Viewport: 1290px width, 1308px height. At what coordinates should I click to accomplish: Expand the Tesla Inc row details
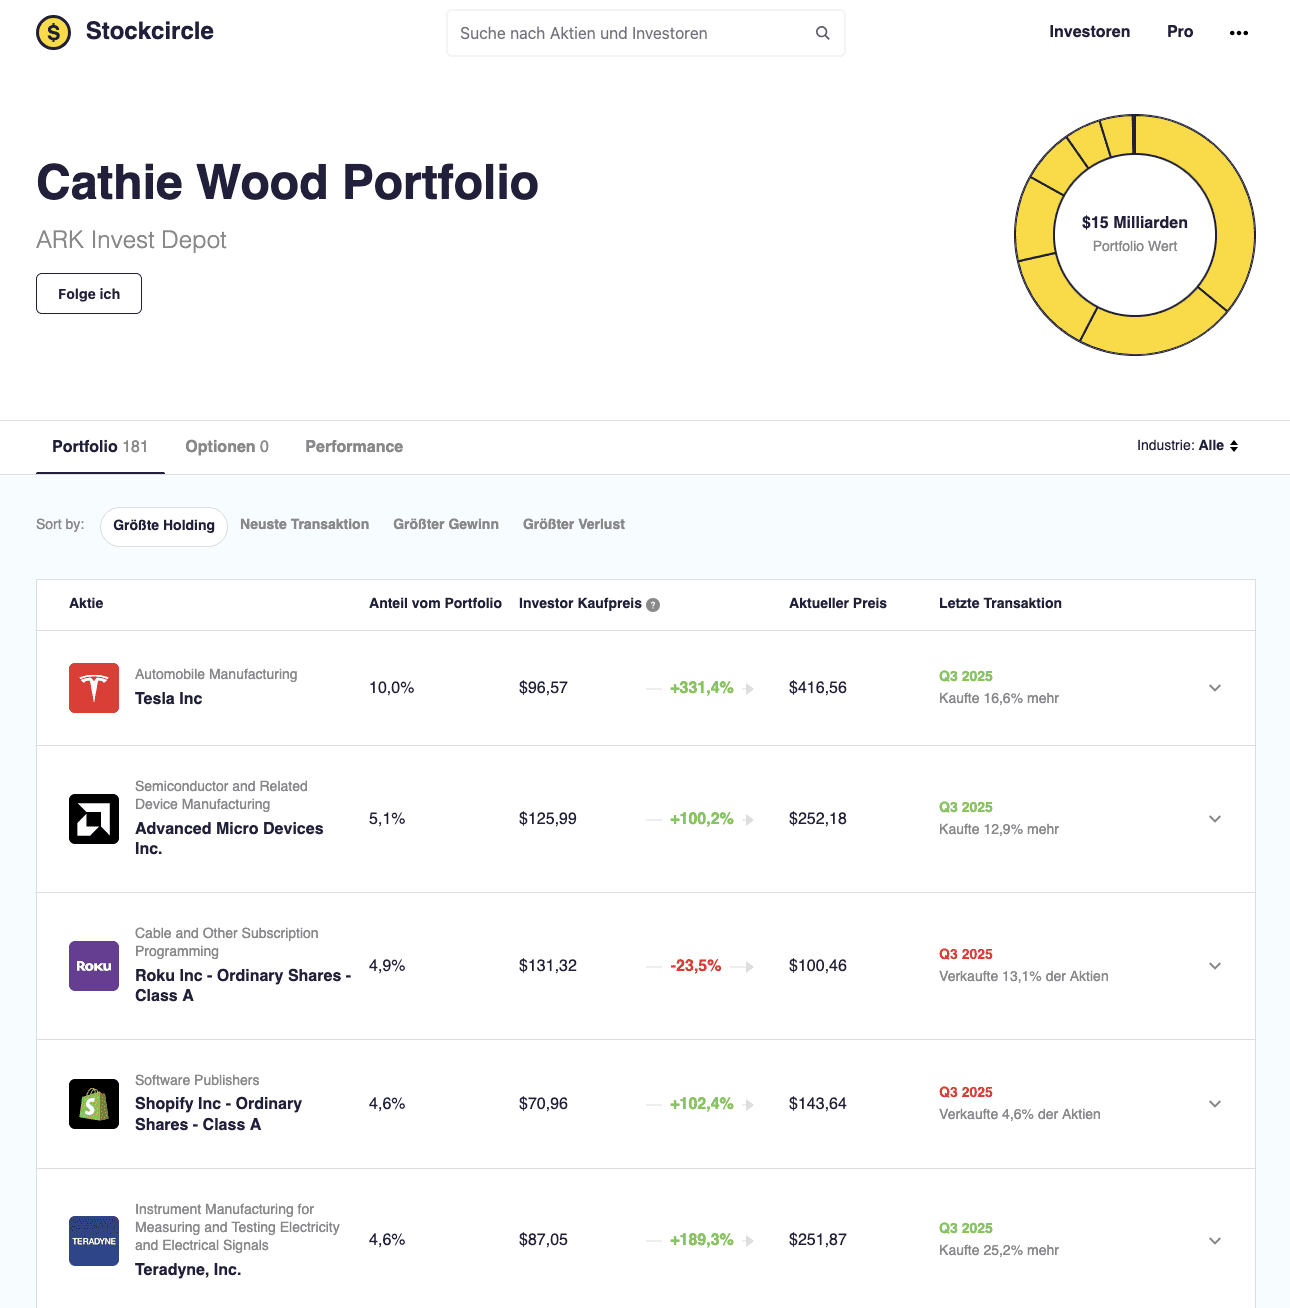[x=1214, y=688]
